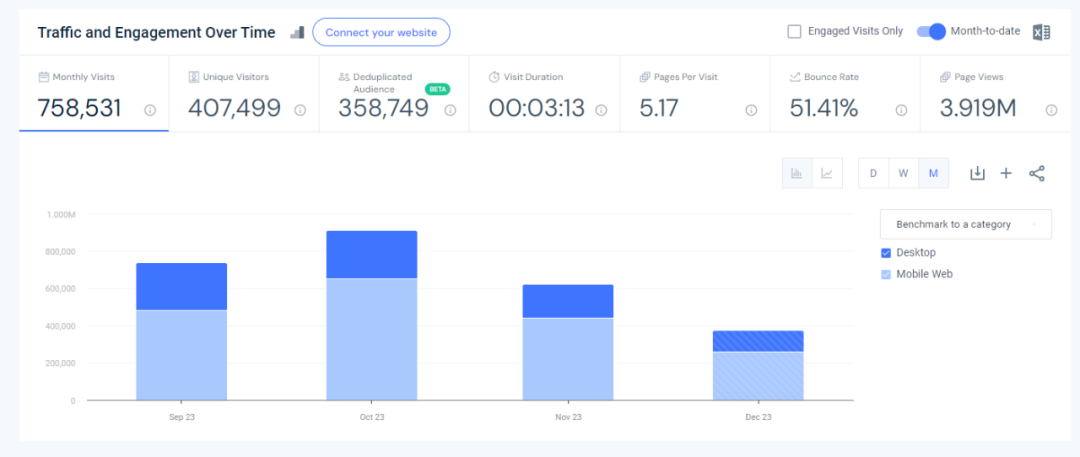Open the info icon for Monthly Visits

click(x=149, y=110)
